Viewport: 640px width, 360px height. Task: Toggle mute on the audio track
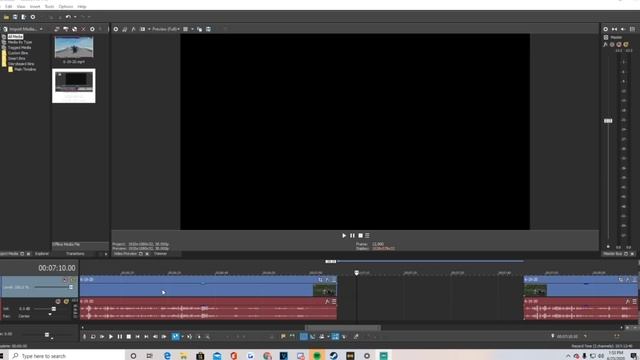point(58,302)
